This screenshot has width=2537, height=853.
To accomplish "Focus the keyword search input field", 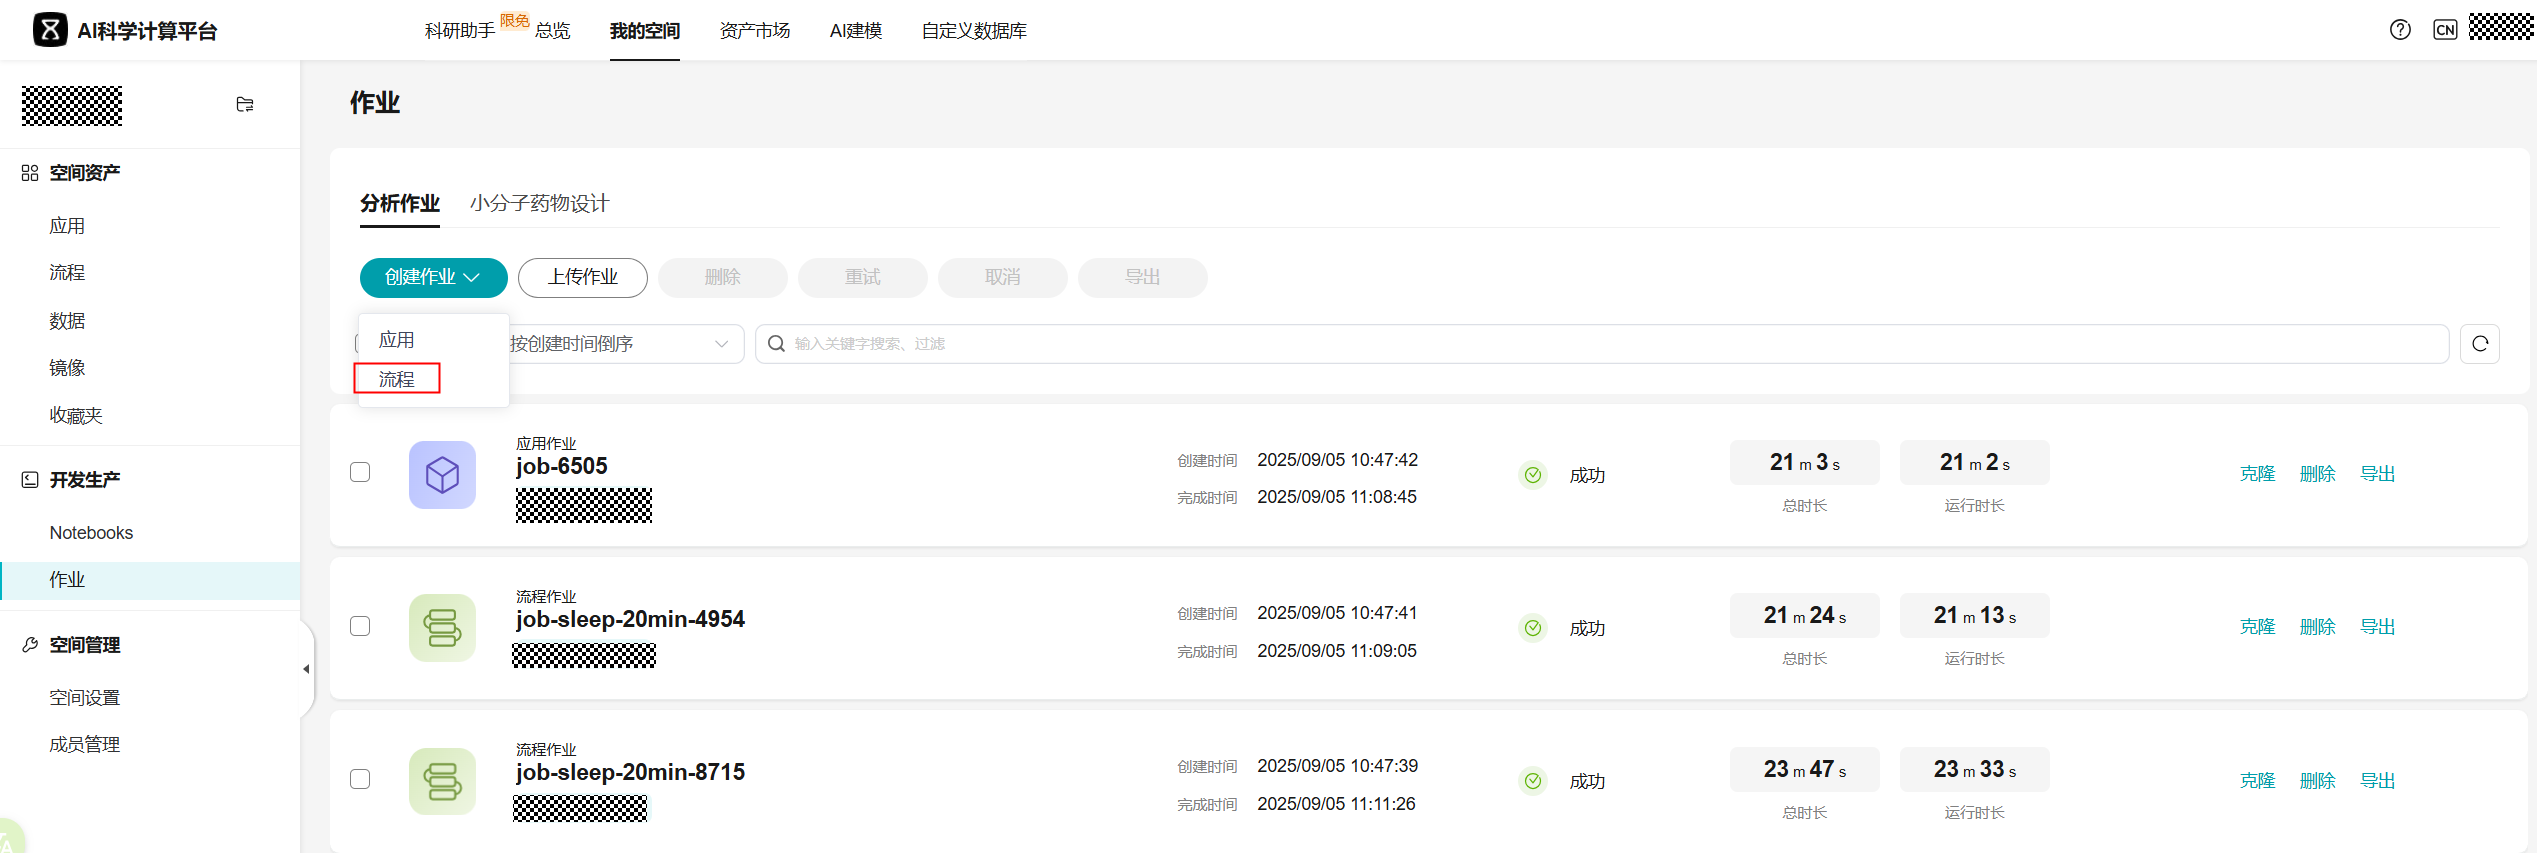I will coord(1600,344).
